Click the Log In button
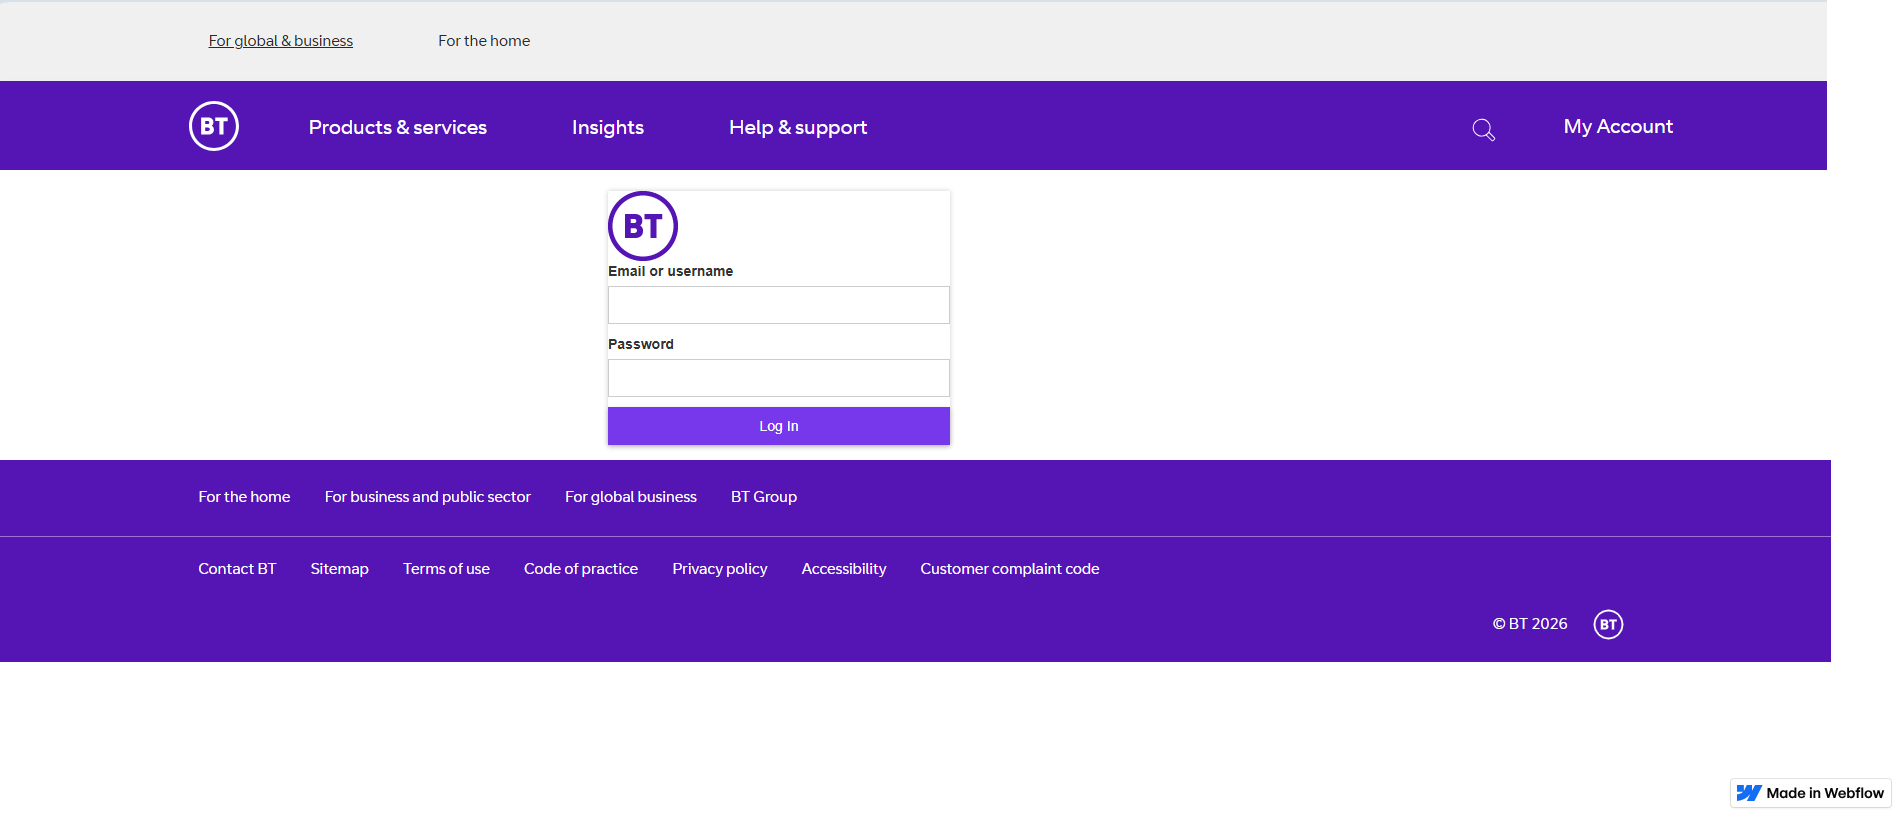This screenshot has width=1902, height=818. 779,426
